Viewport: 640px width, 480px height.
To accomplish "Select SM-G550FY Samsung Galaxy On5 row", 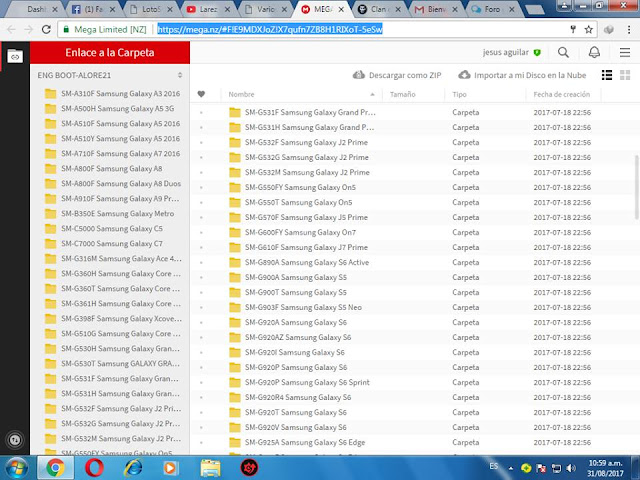I will coord(412,187).
